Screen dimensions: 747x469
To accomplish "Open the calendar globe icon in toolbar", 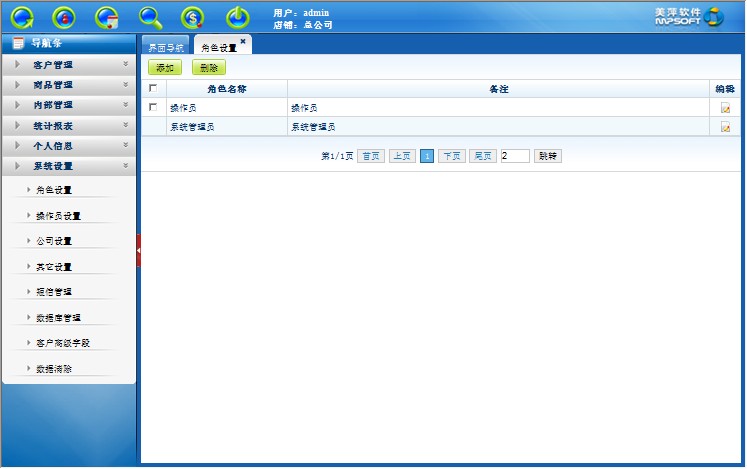I will pos(107,16).
